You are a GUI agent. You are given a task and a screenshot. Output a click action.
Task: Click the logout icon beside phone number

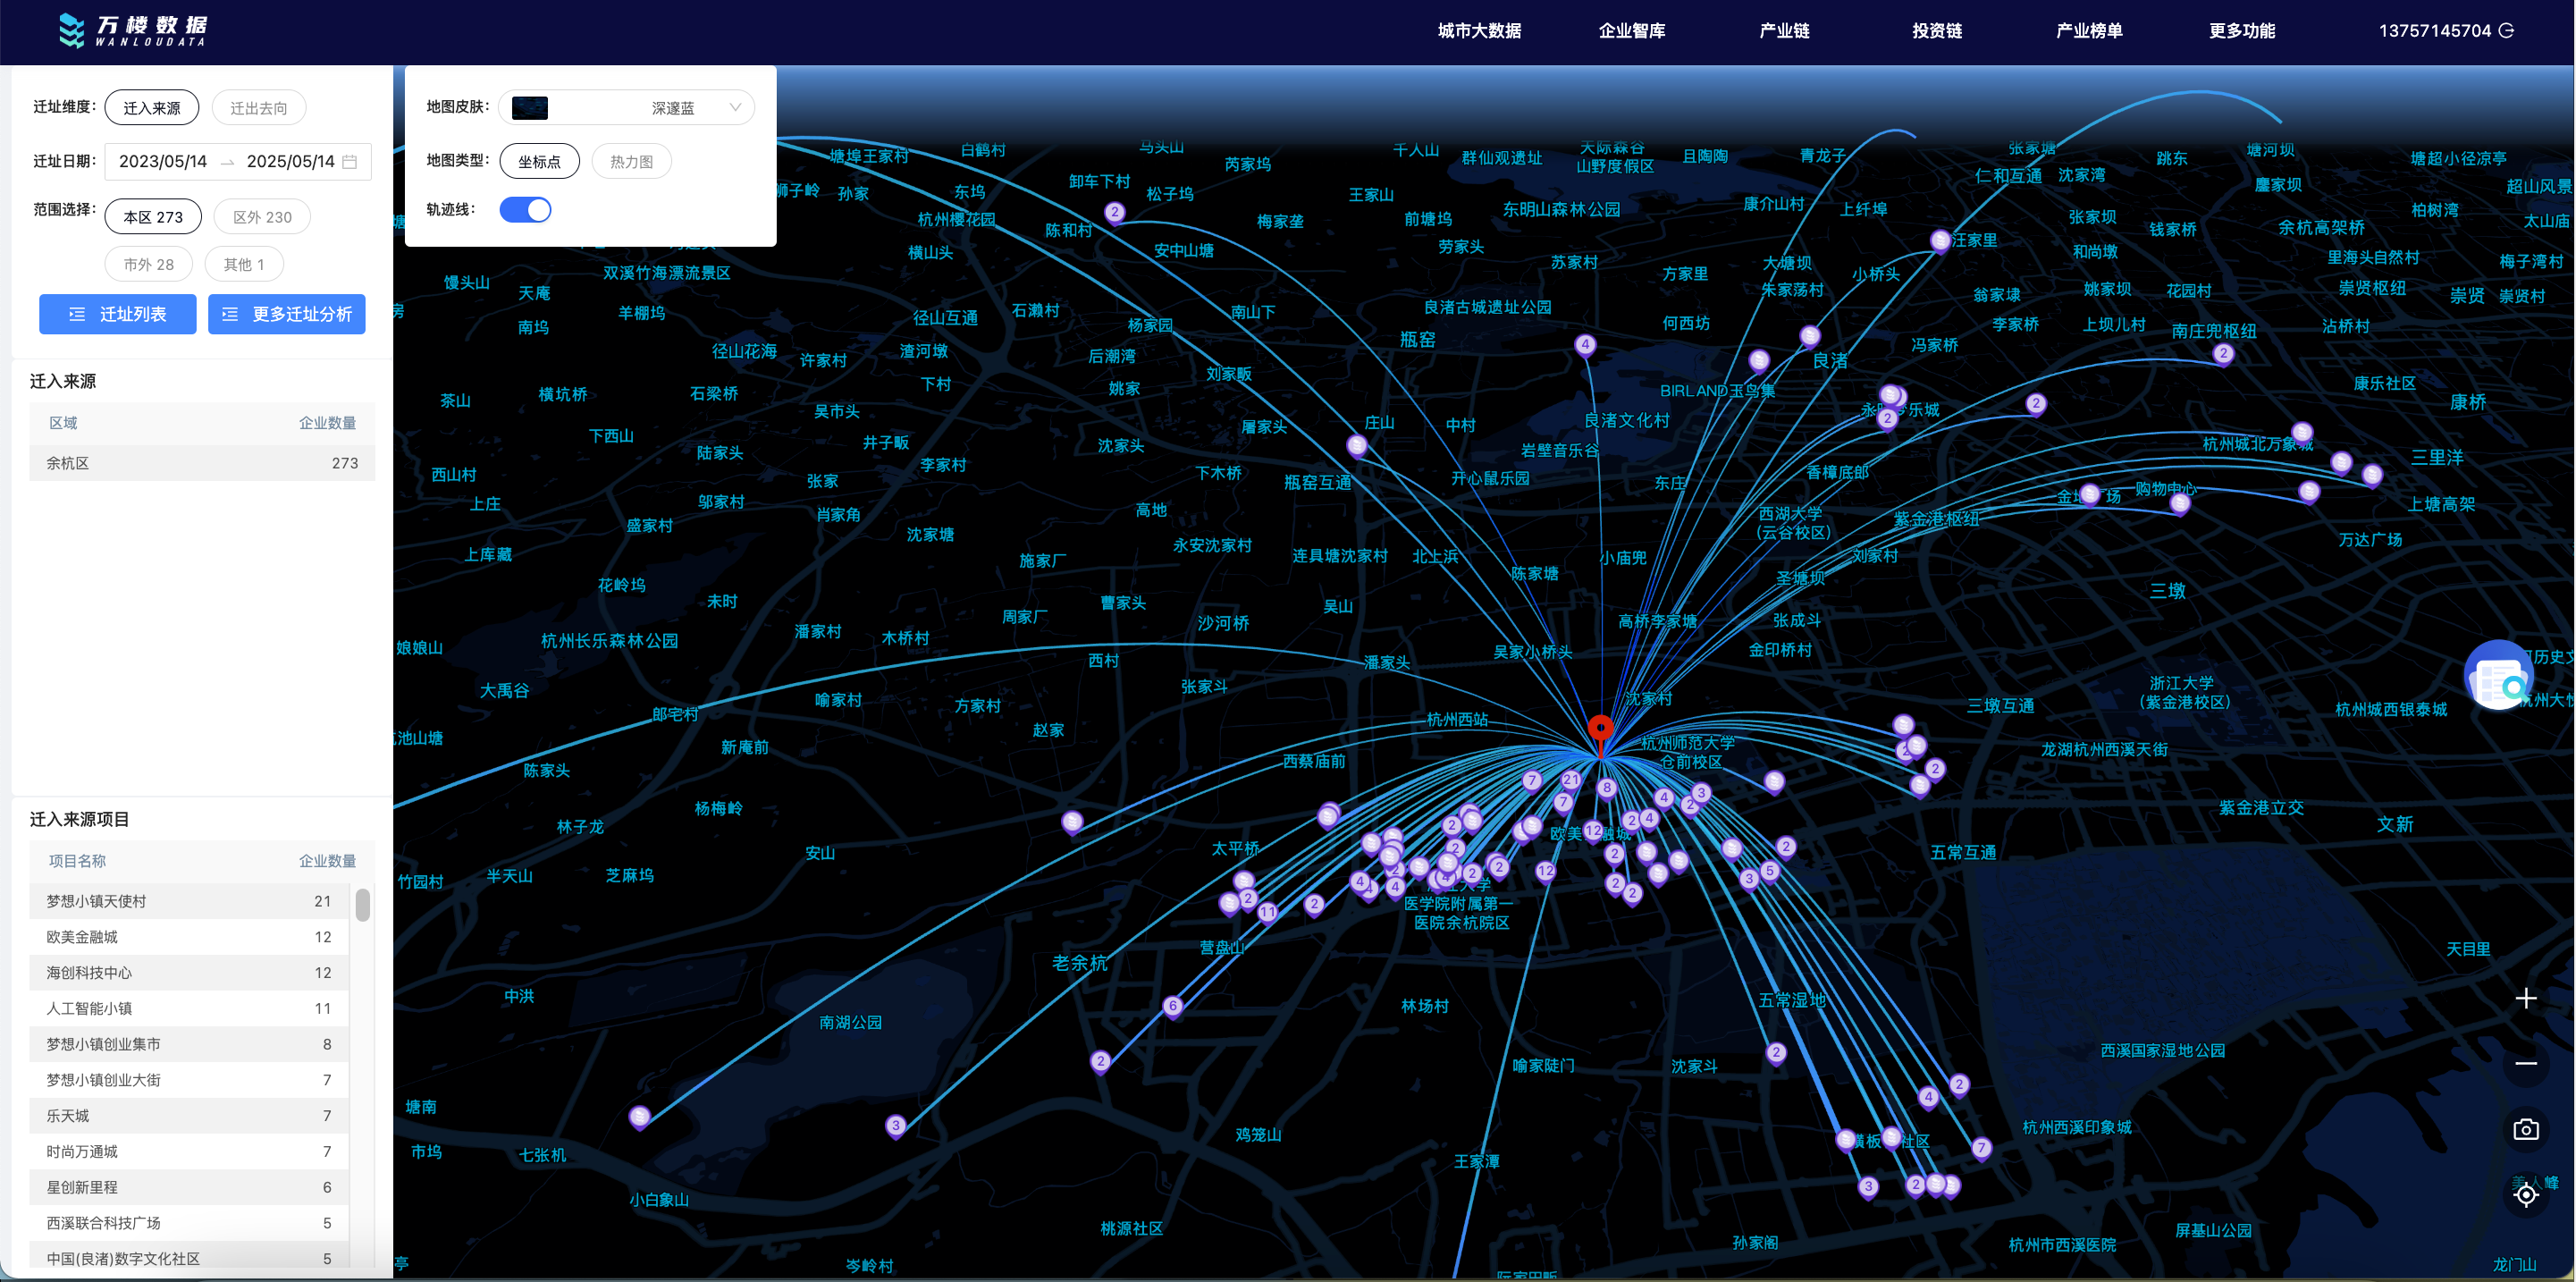click(x=2507, y=31)
